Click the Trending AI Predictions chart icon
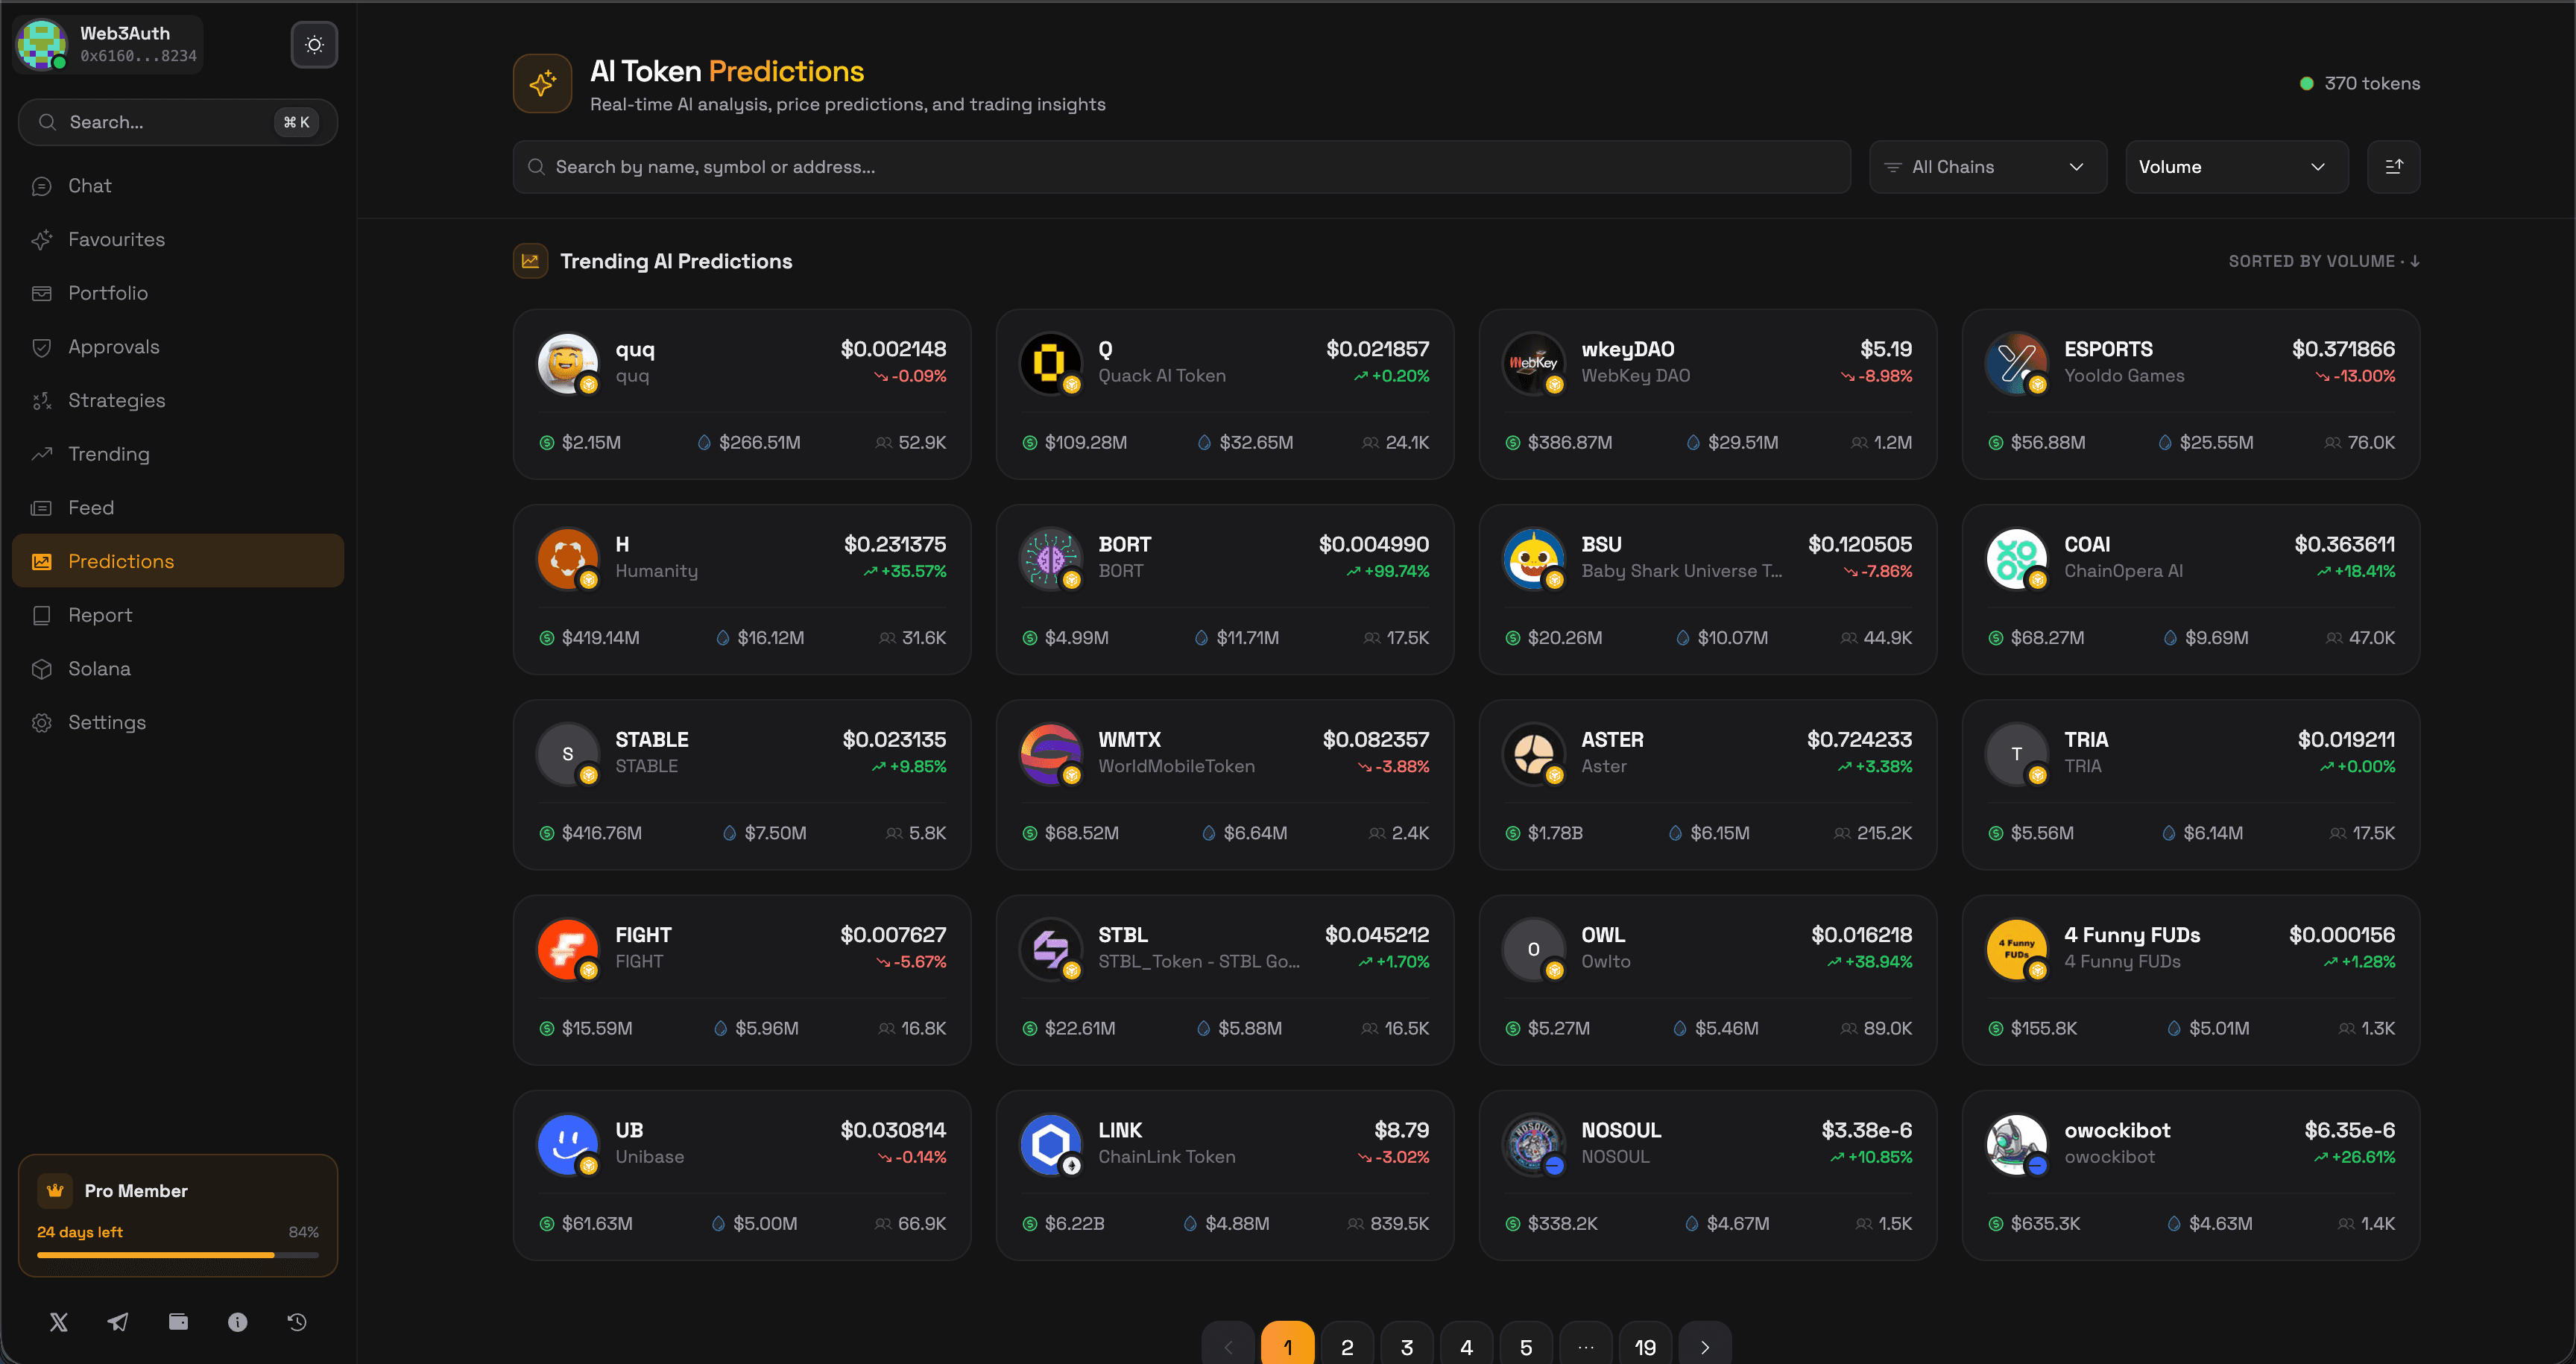2576x1364 pixels. coord(530,261)
